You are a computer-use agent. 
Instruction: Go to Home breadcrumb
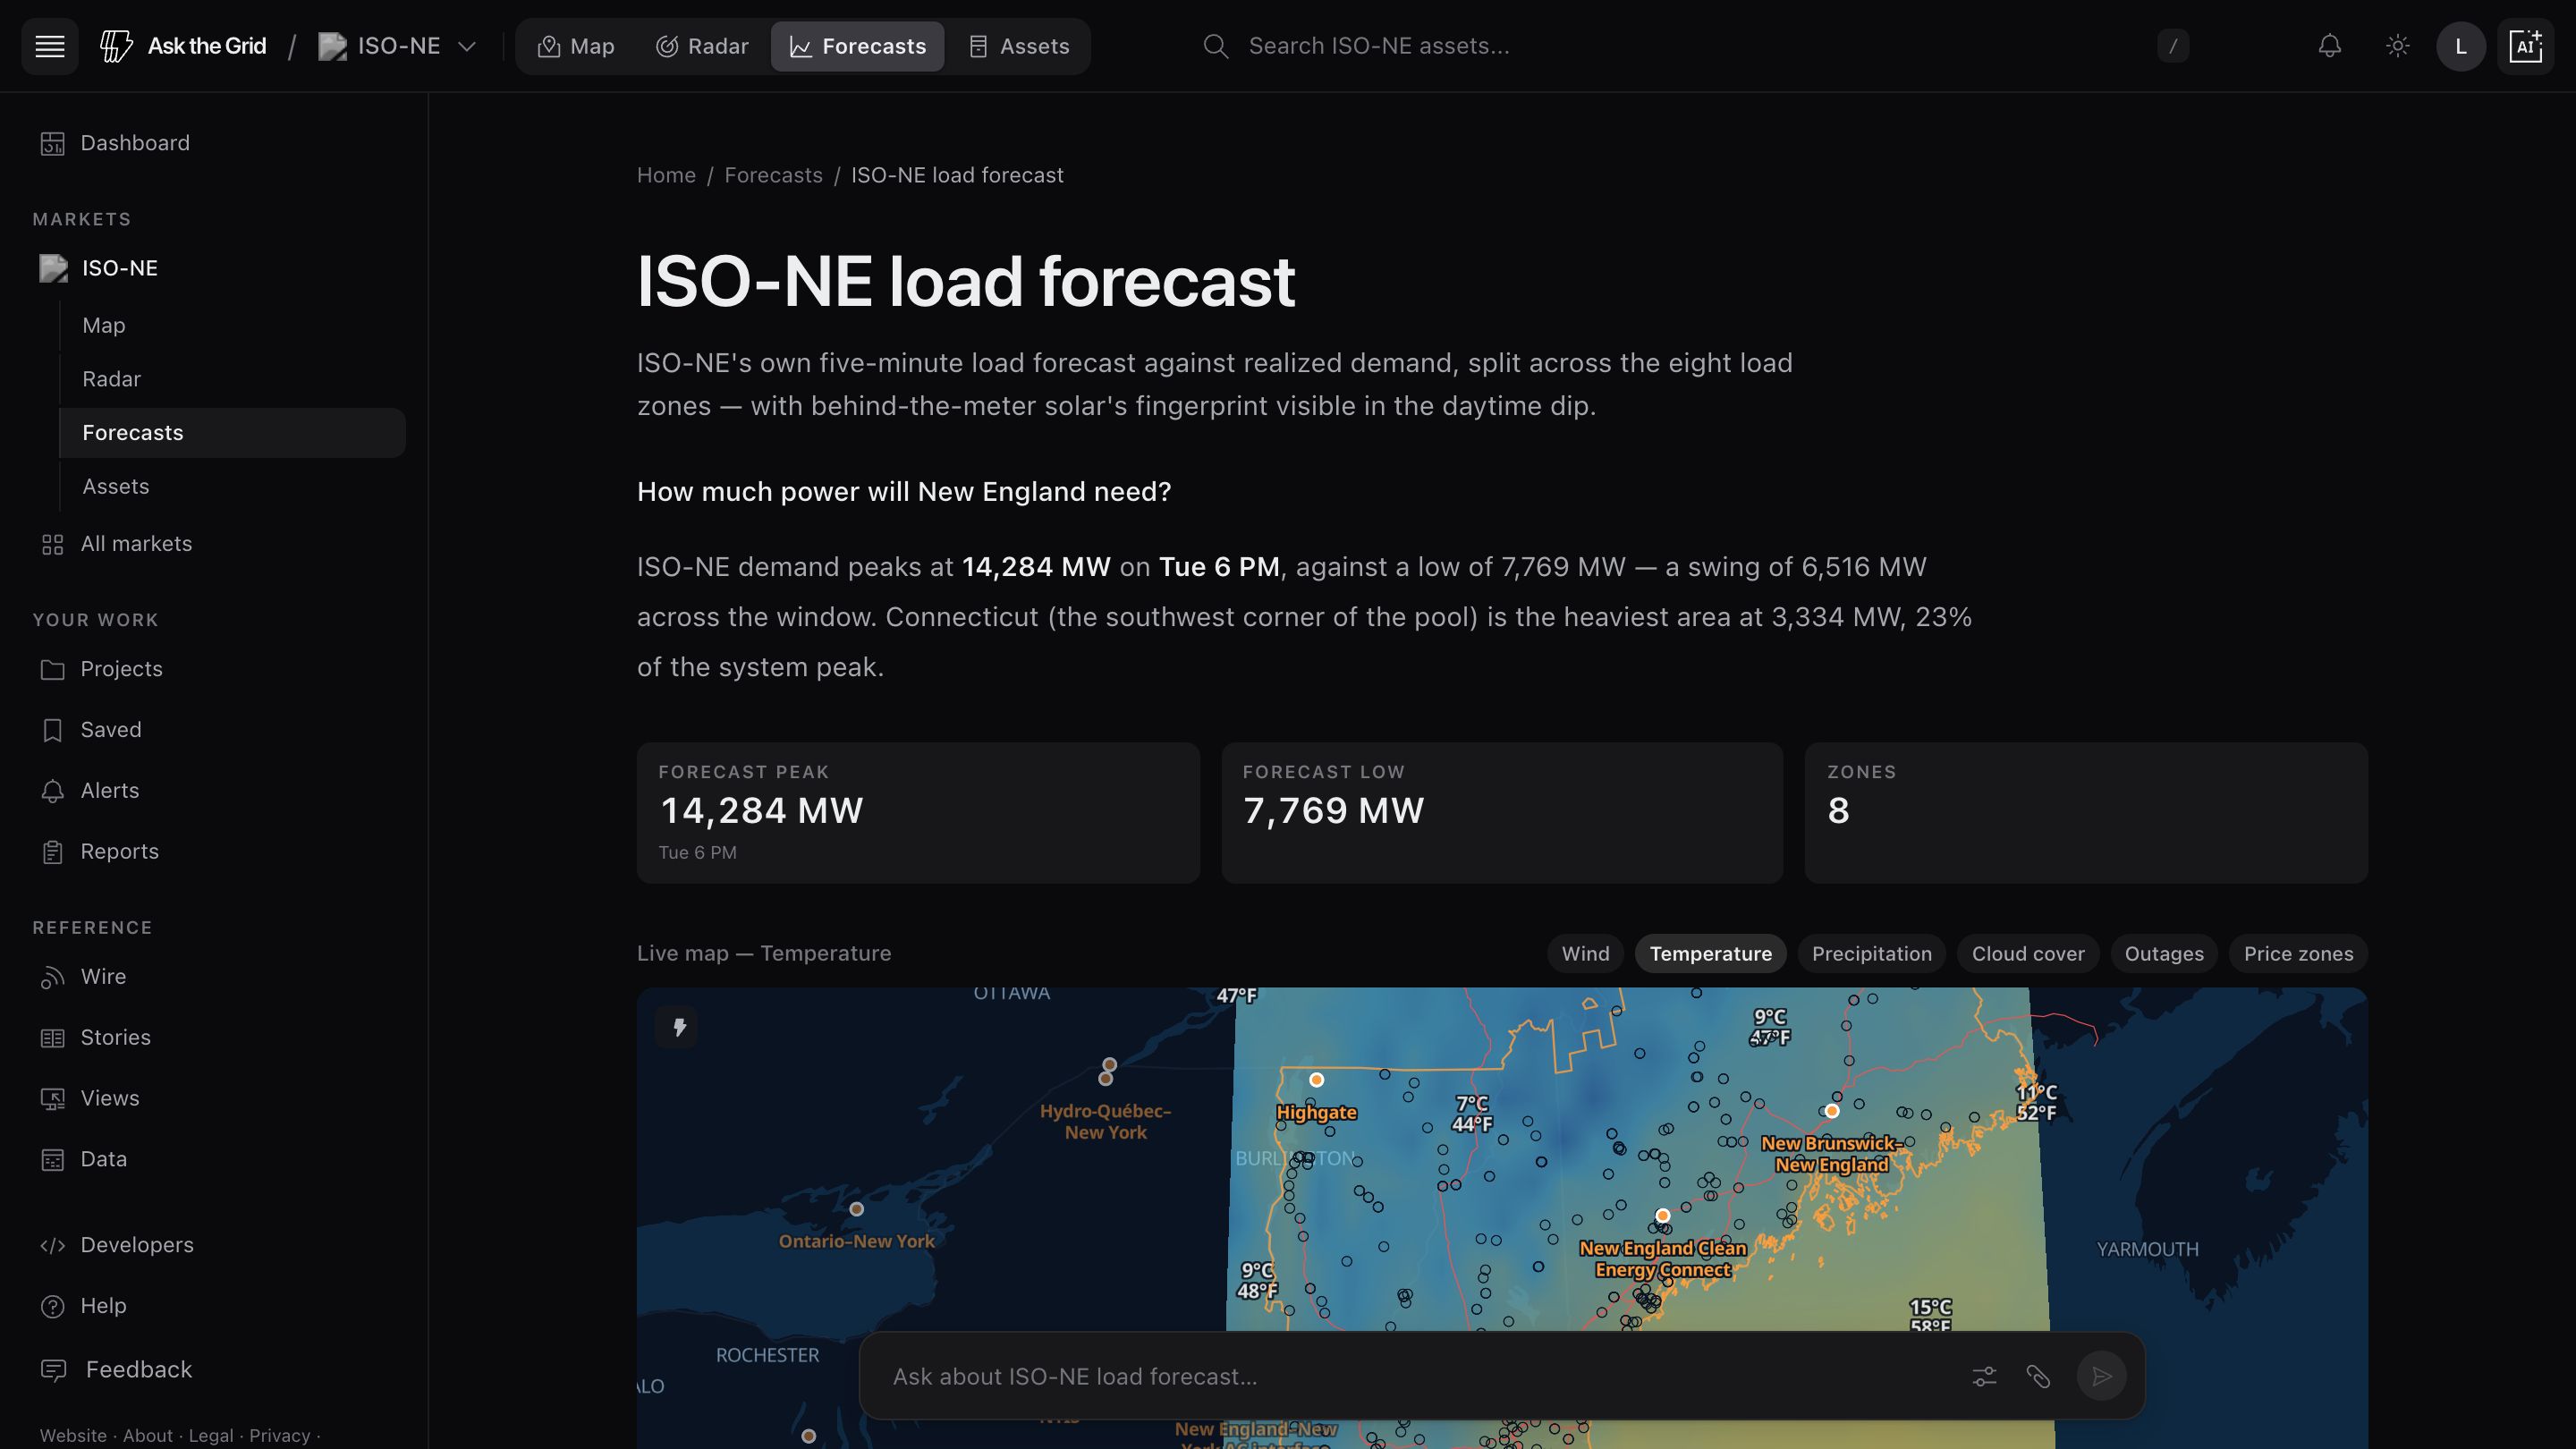click(x=666, y=175)
